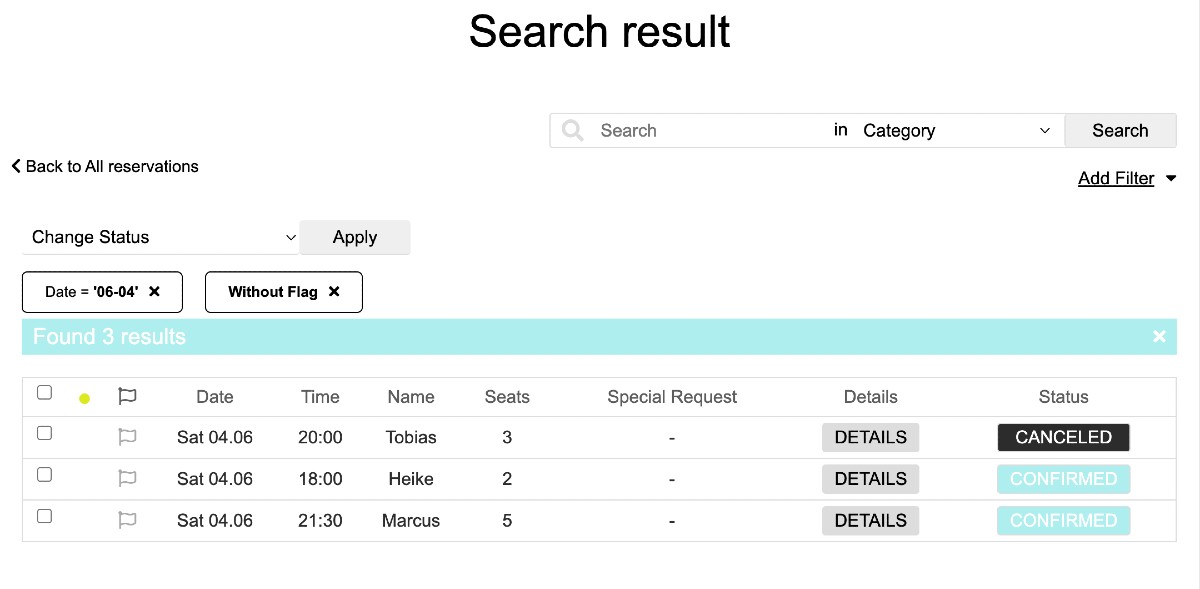Click the yellow dot in table header
Screen dimensions: 1200x589
84,398
